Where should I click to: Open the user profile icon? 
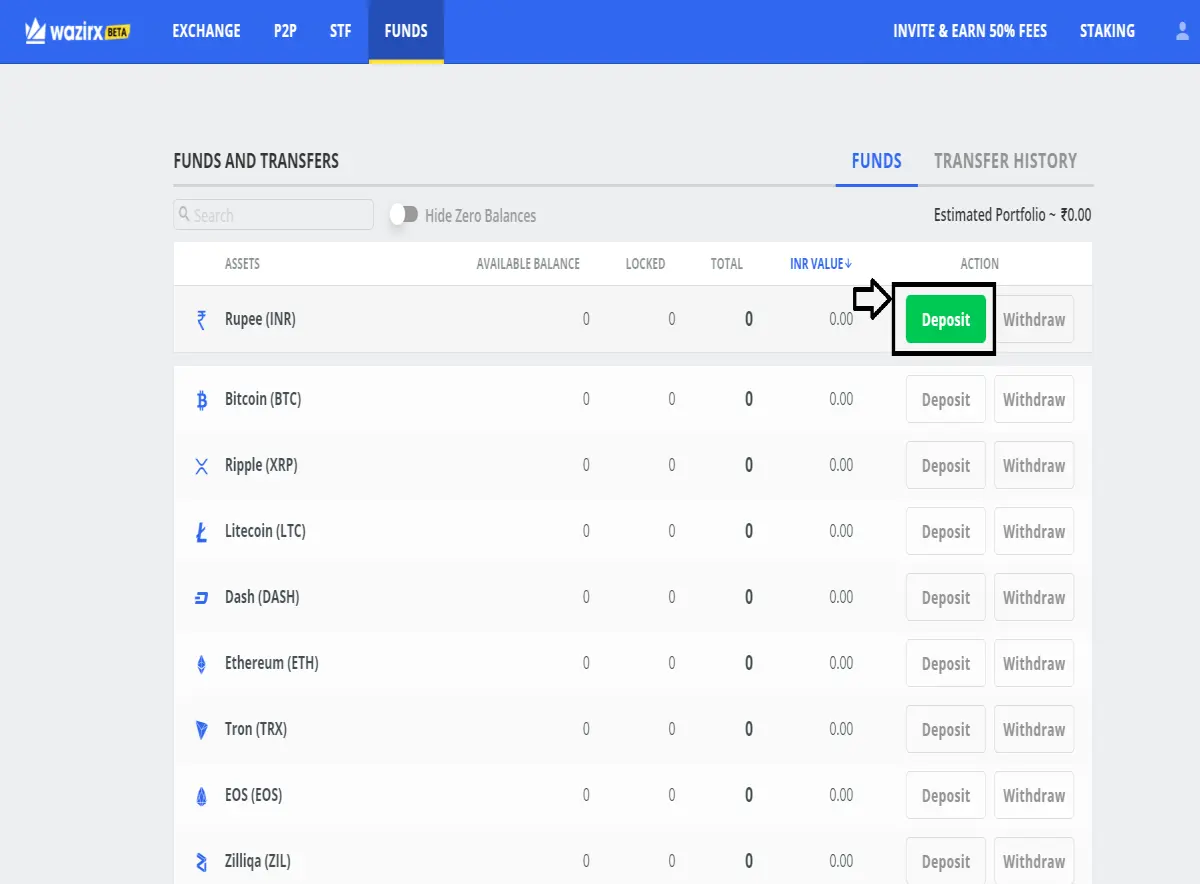tap(1183, 31)
